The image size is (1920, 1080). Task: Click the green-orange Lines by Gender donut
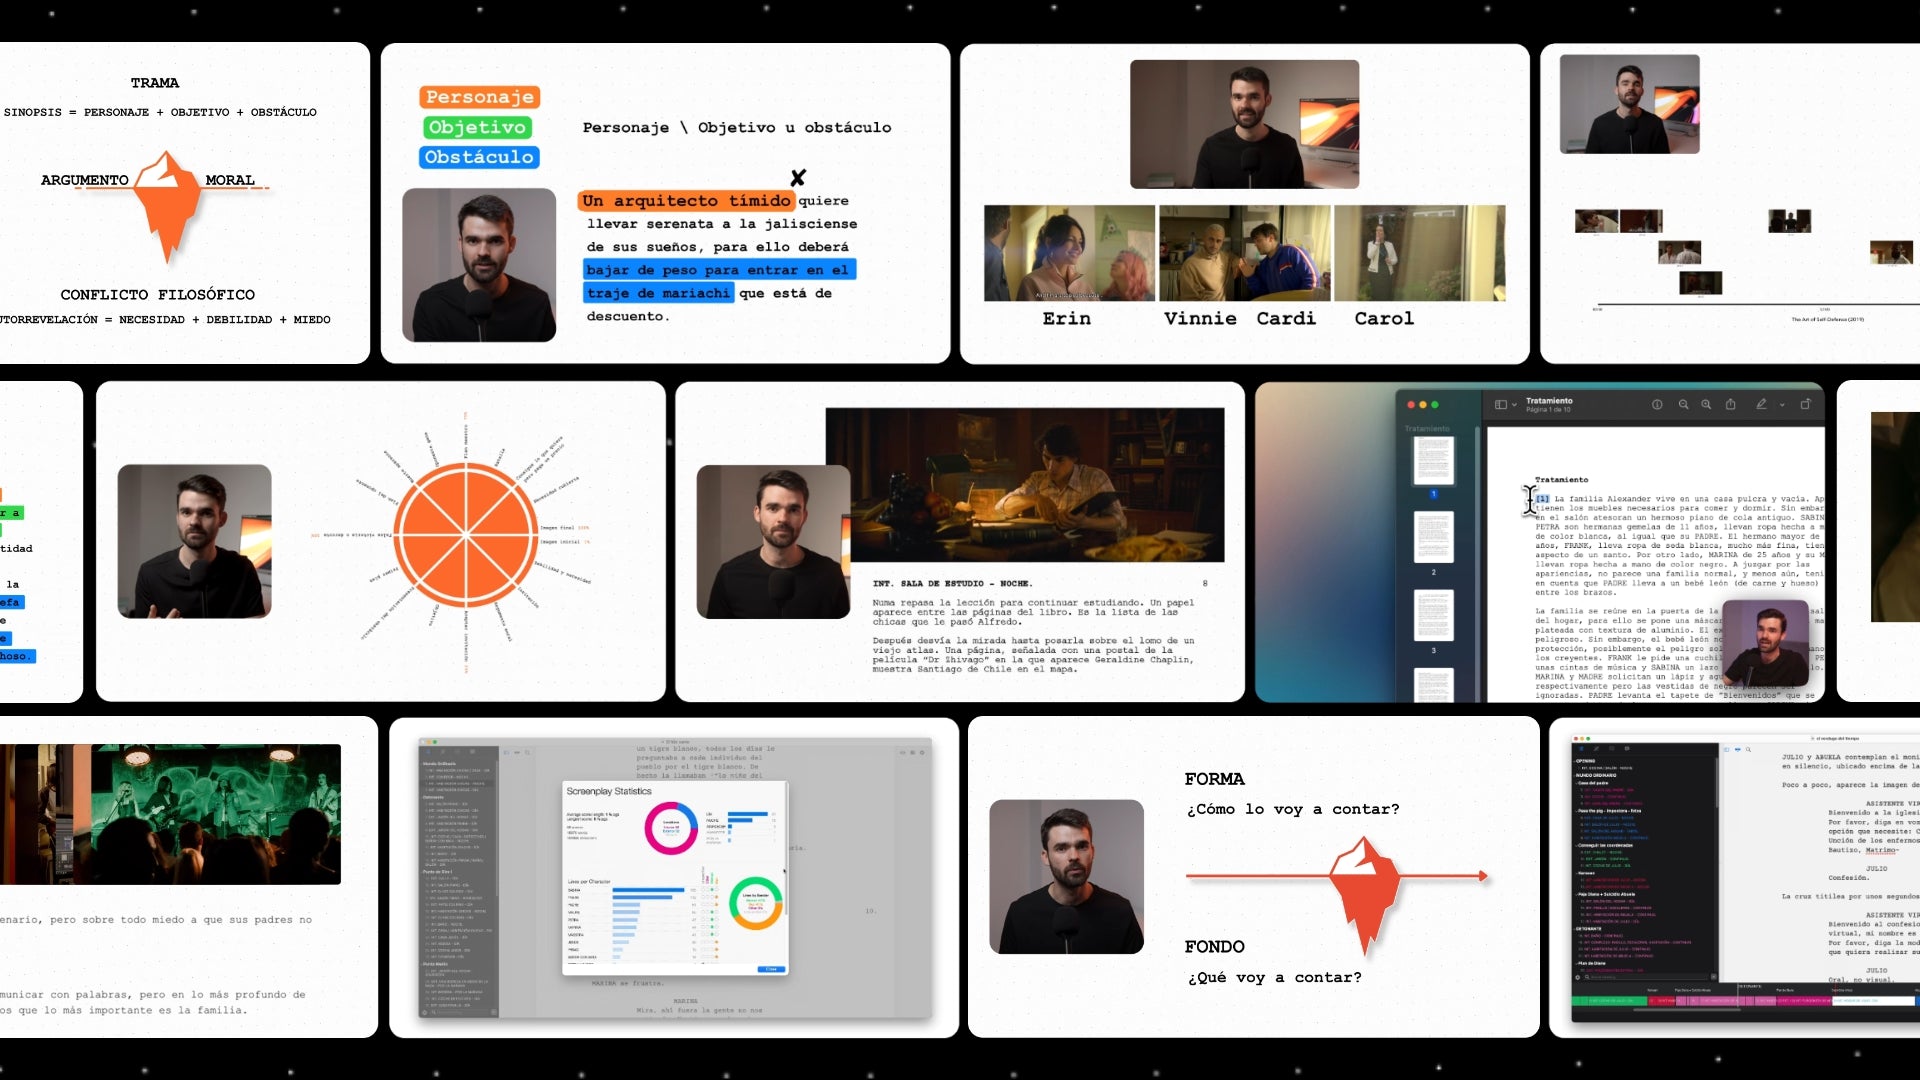755,903
